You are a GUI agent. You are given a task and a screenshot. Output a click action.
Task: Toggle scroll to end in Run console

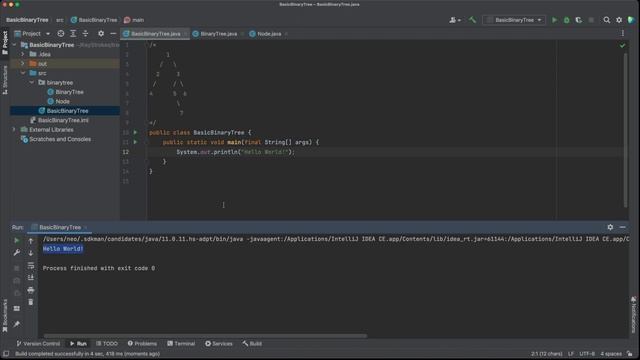[x=31, y=278]
